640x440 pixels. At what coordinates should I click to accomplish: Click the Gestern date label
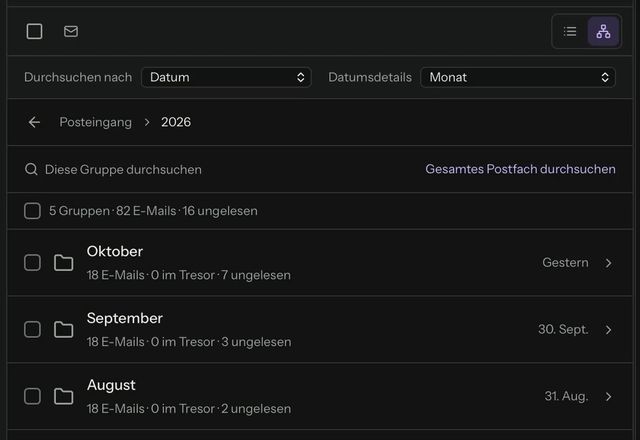[x=565, y=262]
